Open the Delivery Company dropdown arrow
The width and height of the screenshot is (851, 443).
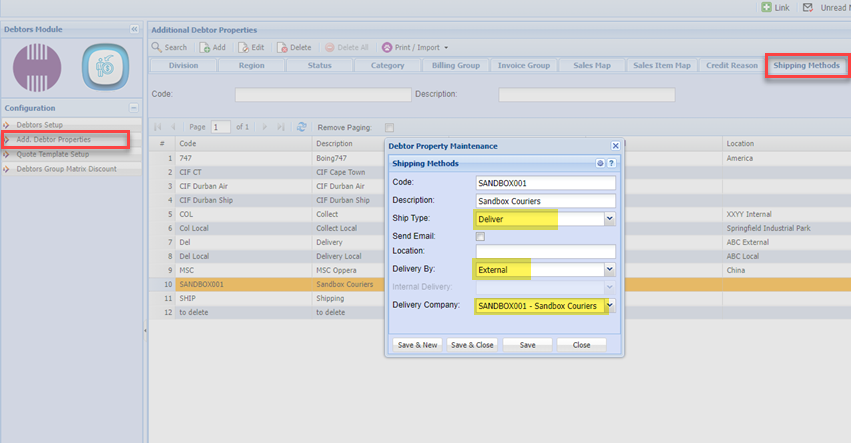[x=609, y=305]
